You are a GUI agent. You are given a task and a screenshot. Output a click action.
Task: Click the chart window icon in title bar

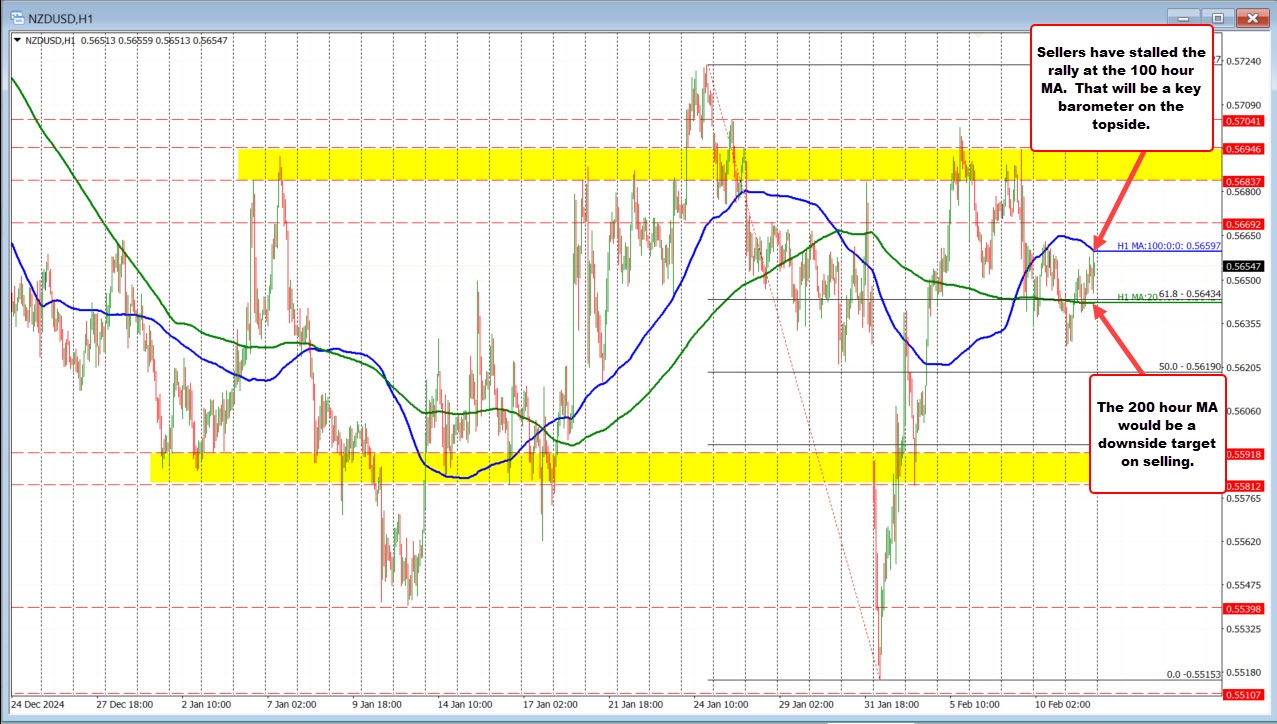point(16,18)
